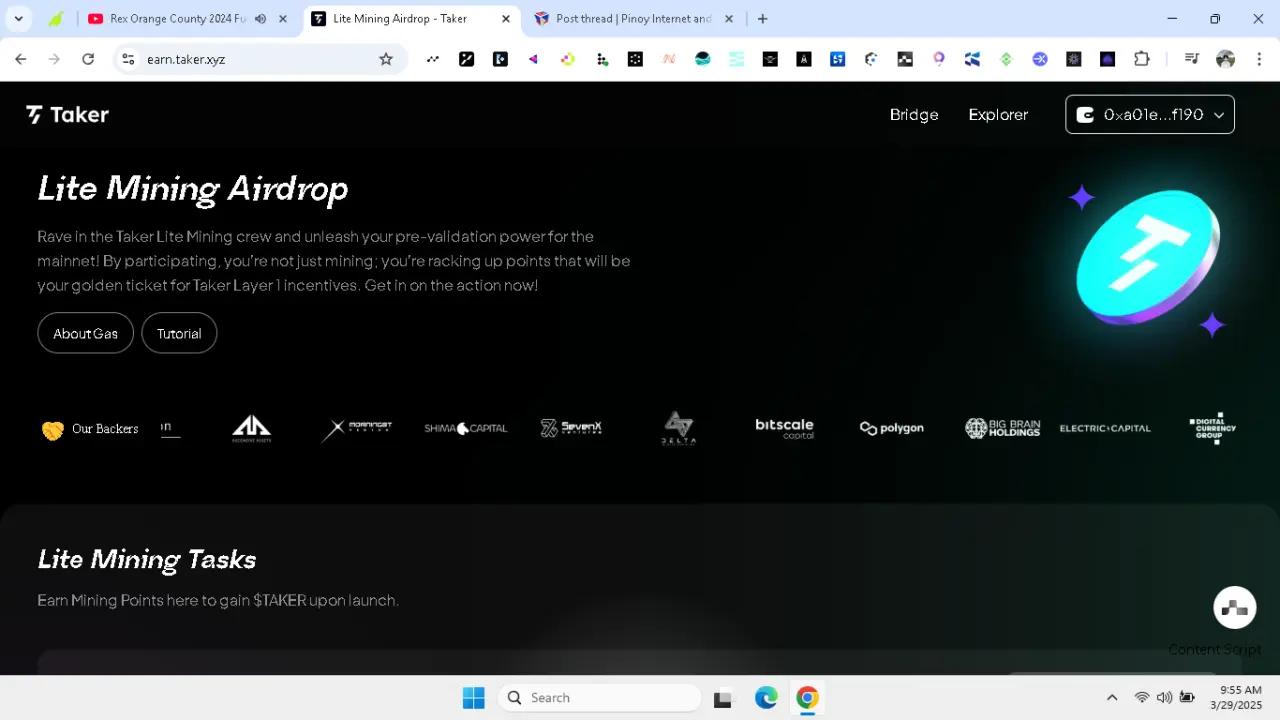
Task: Open the Wi-Fi network tray icon
Action: [x=1141, y=698]
